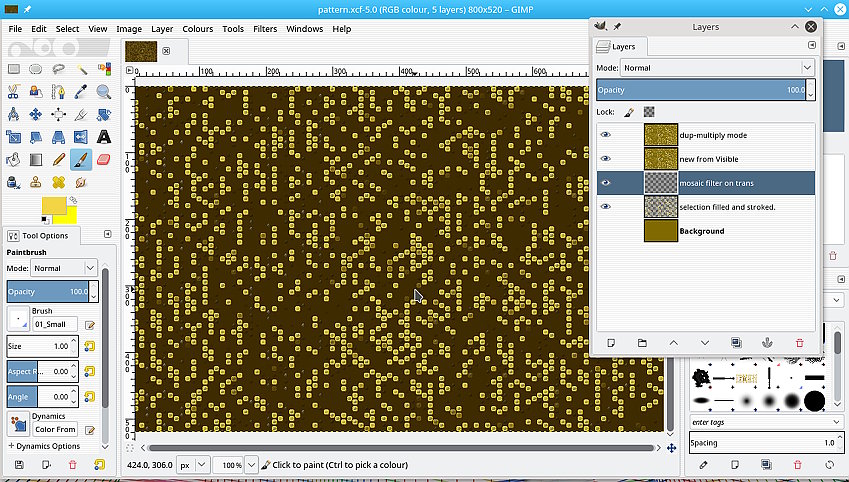Select the Text tool

pos(105,137)
